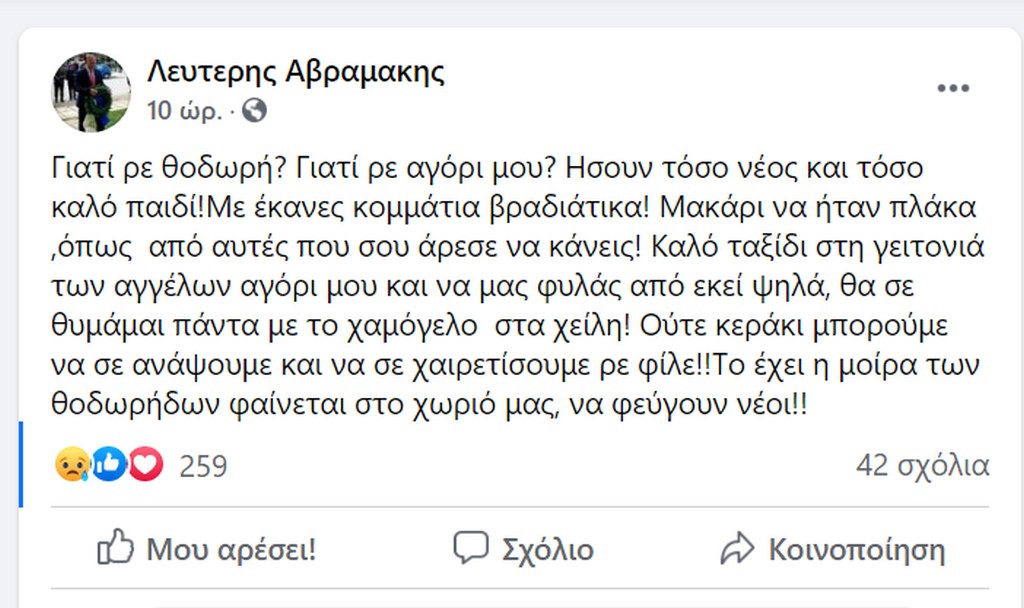Open the post options three-dot menu
The image size is (1024, 608).
point(953,89)
